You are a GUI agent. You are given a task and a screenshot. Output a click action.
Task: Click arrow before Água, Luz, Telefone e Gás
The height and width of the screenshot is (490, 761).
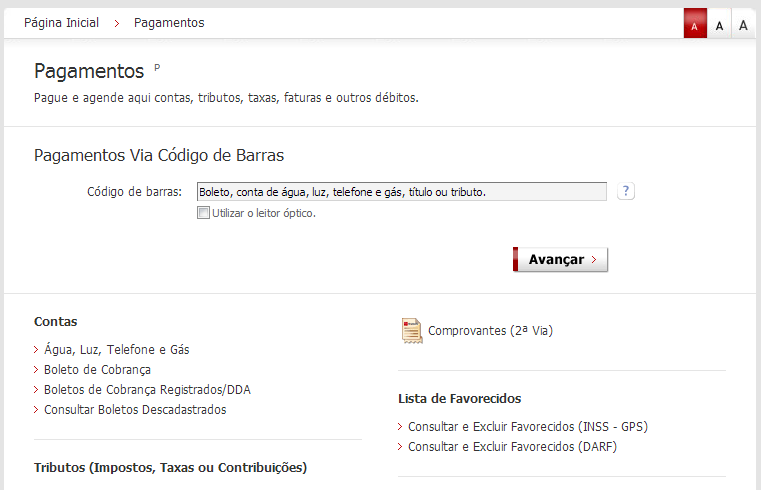(37, 350)
